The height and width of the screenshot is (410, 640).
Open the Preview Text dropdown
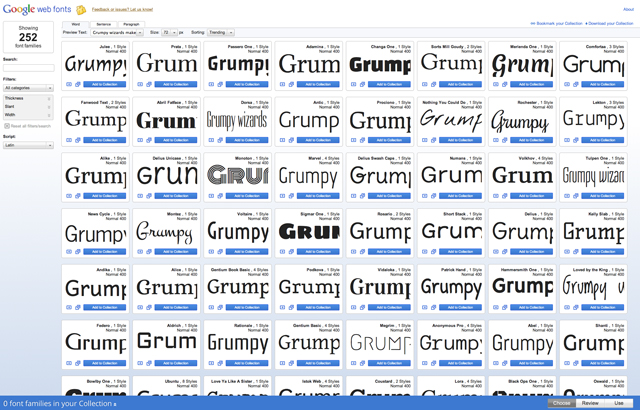(x=118, y=32)
